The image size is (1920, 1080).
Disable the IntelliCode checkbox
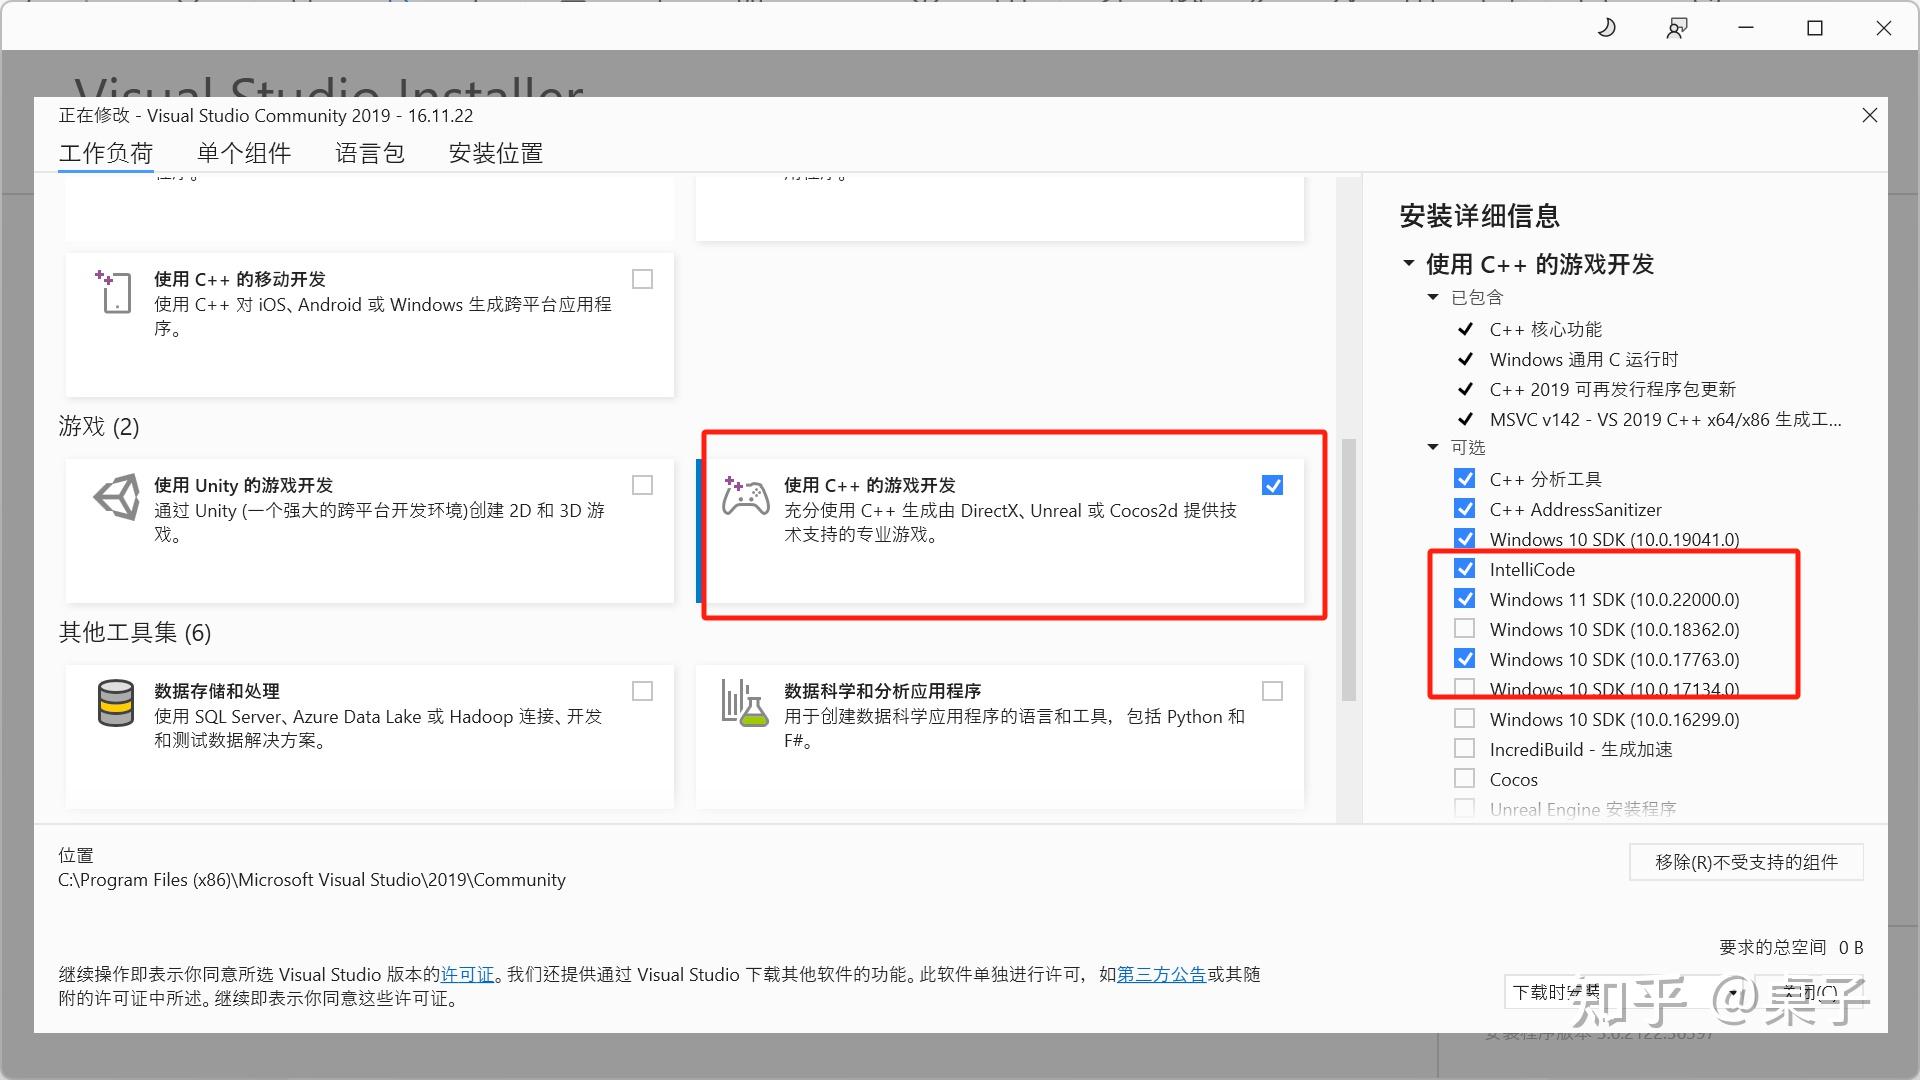1465,568
